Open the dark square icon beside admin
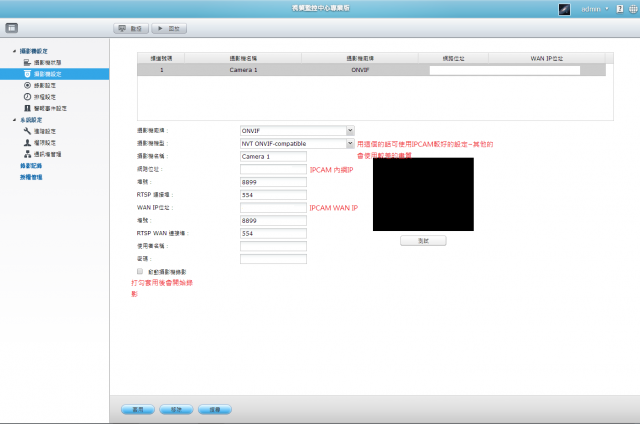640x424 pixels. point(564,9)
